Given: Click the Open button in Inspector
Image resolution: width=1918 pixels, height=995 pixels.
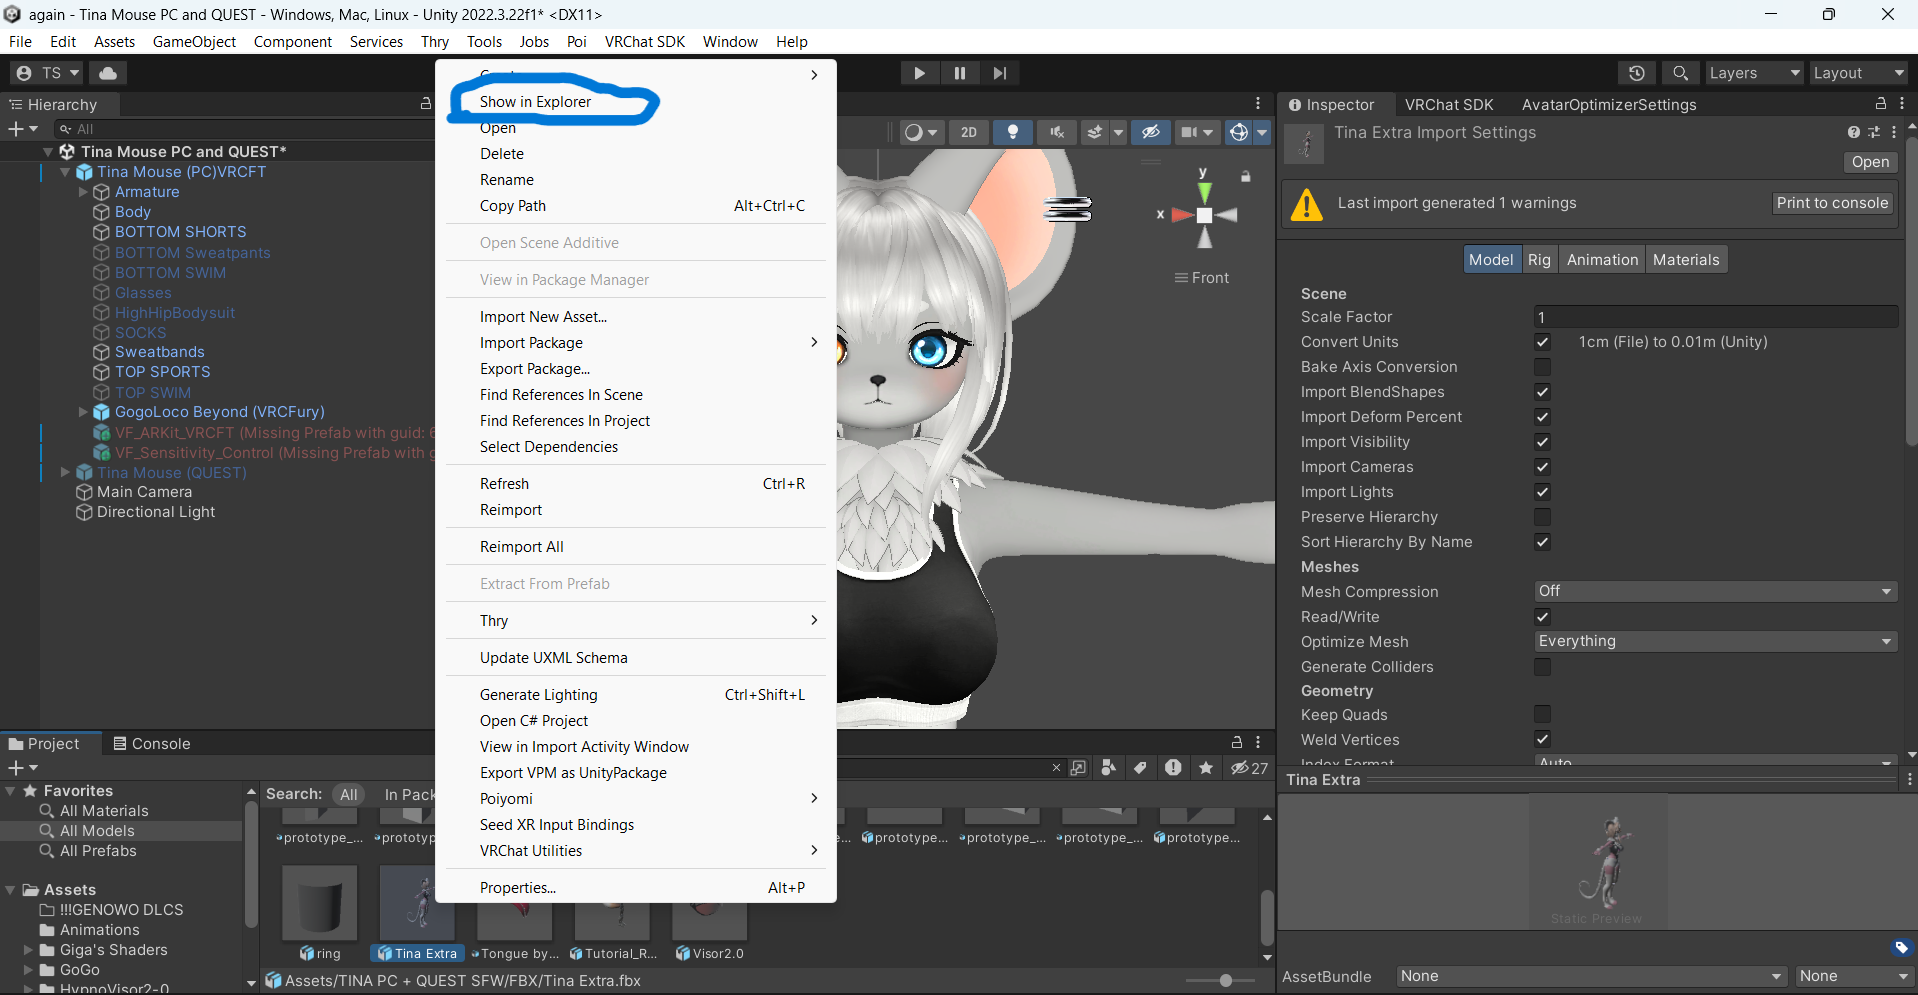Looking at the screenshot, I should (1870, 162).
